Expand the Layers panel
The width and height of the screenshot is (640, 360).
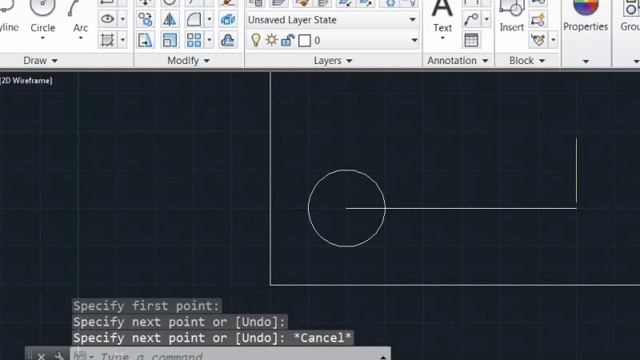point(332,60)
